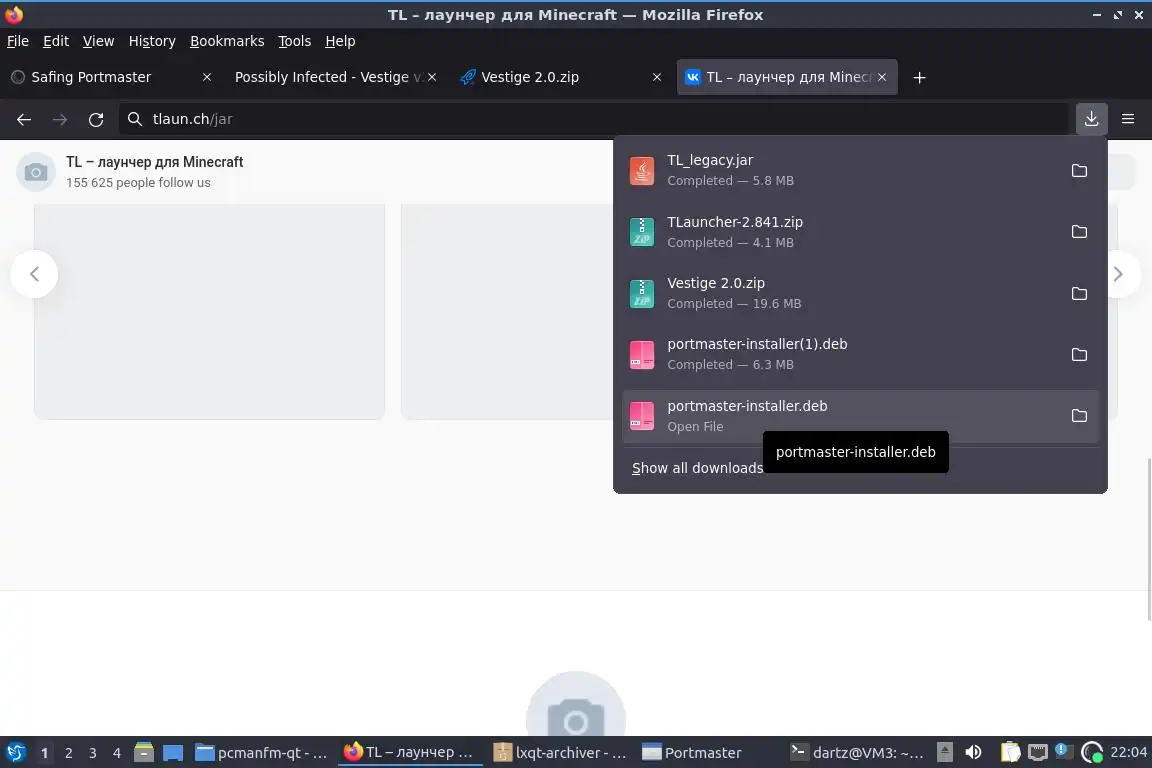Show portmaster-installer.deb in its folder
The image size is (1152, 768).
click(1079, 416)
